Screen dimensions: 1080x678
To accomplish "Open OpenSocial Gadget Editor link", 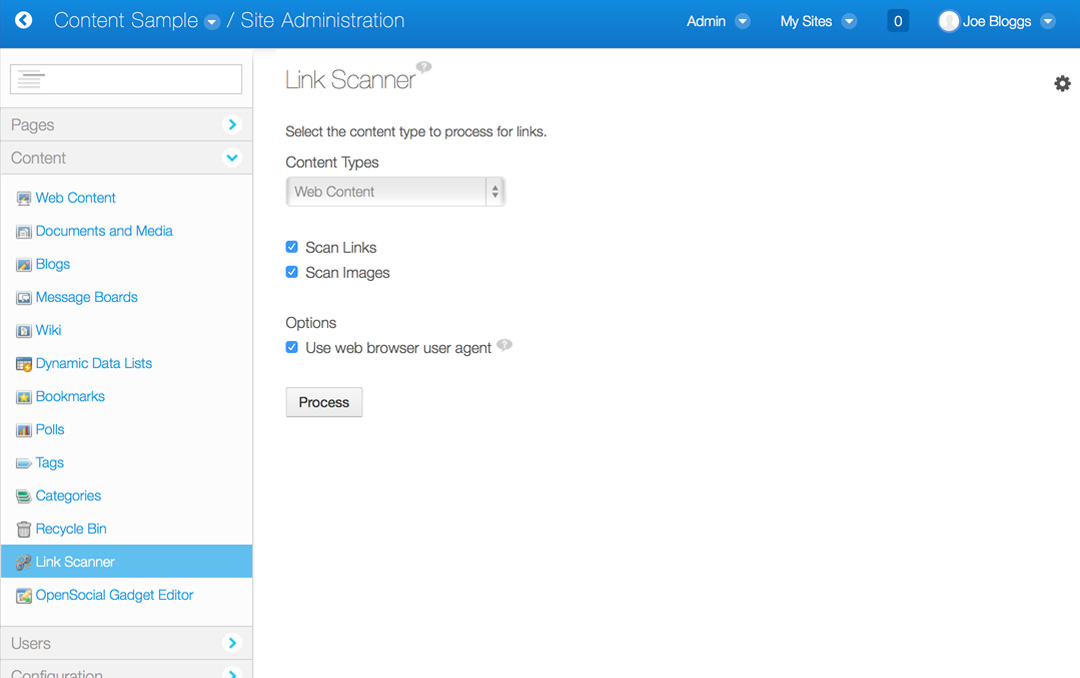I will [114, 595].
